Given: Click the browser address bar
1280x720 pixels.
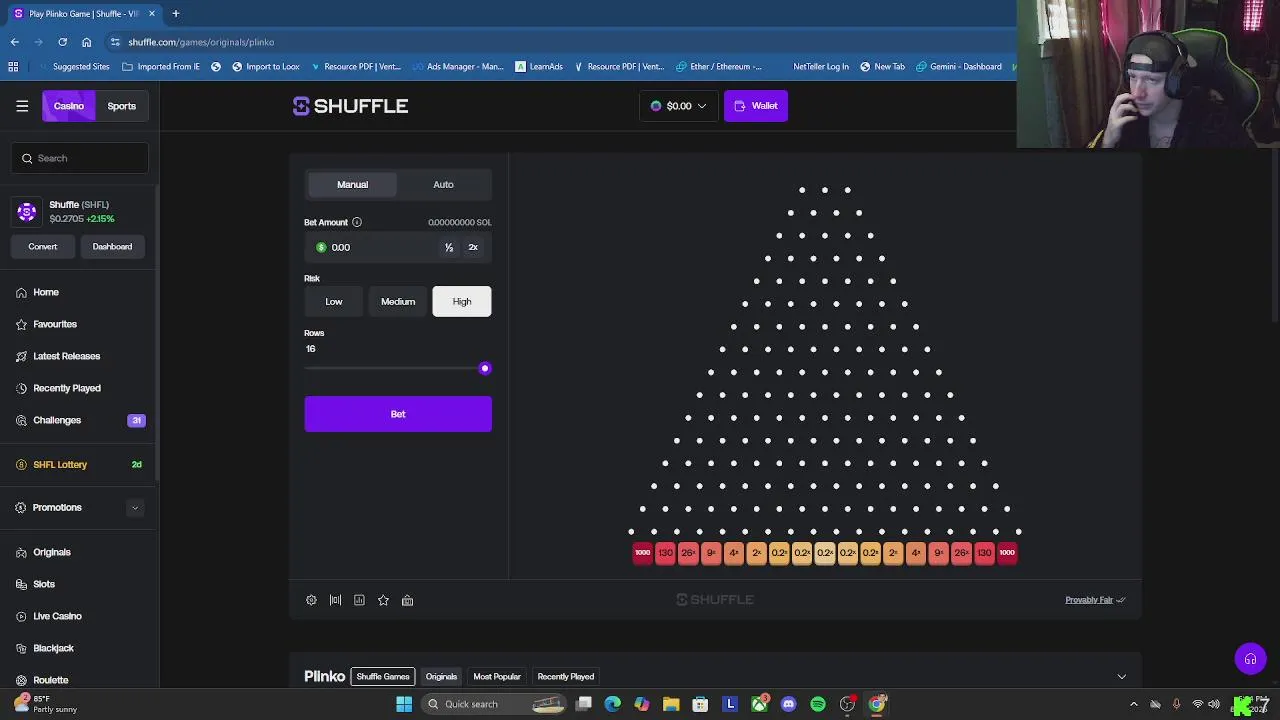Looking at the screenshot, I should click(x=560, y=42).
